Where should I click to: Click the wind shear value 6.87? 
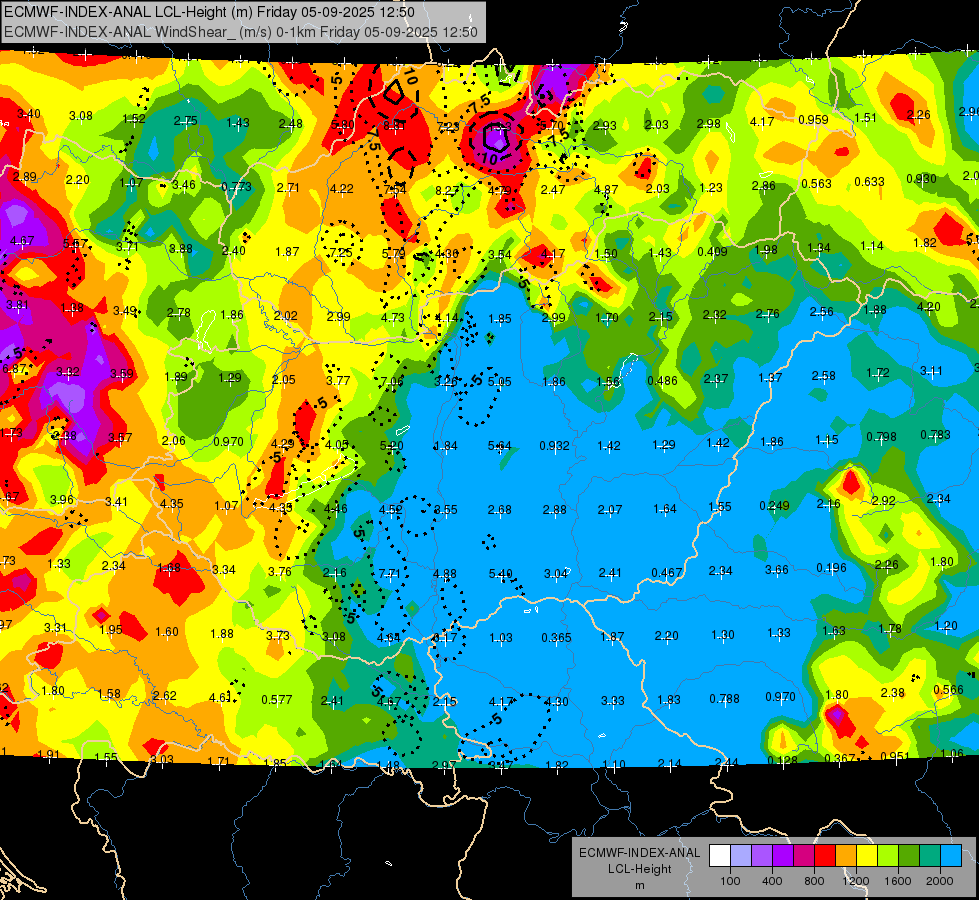tap(14, 368)
